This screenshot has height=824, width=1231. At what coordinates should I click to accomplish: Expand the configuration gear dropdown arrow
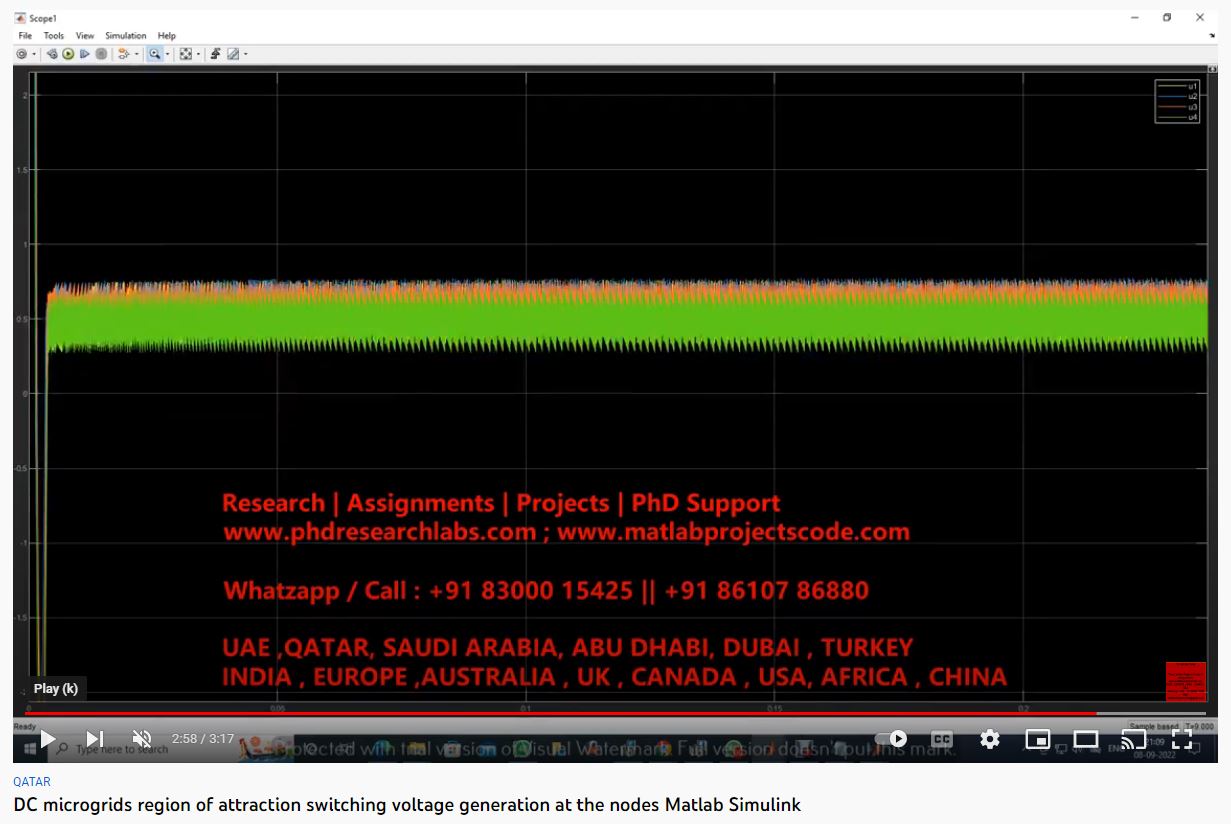(x=34, y=54)
